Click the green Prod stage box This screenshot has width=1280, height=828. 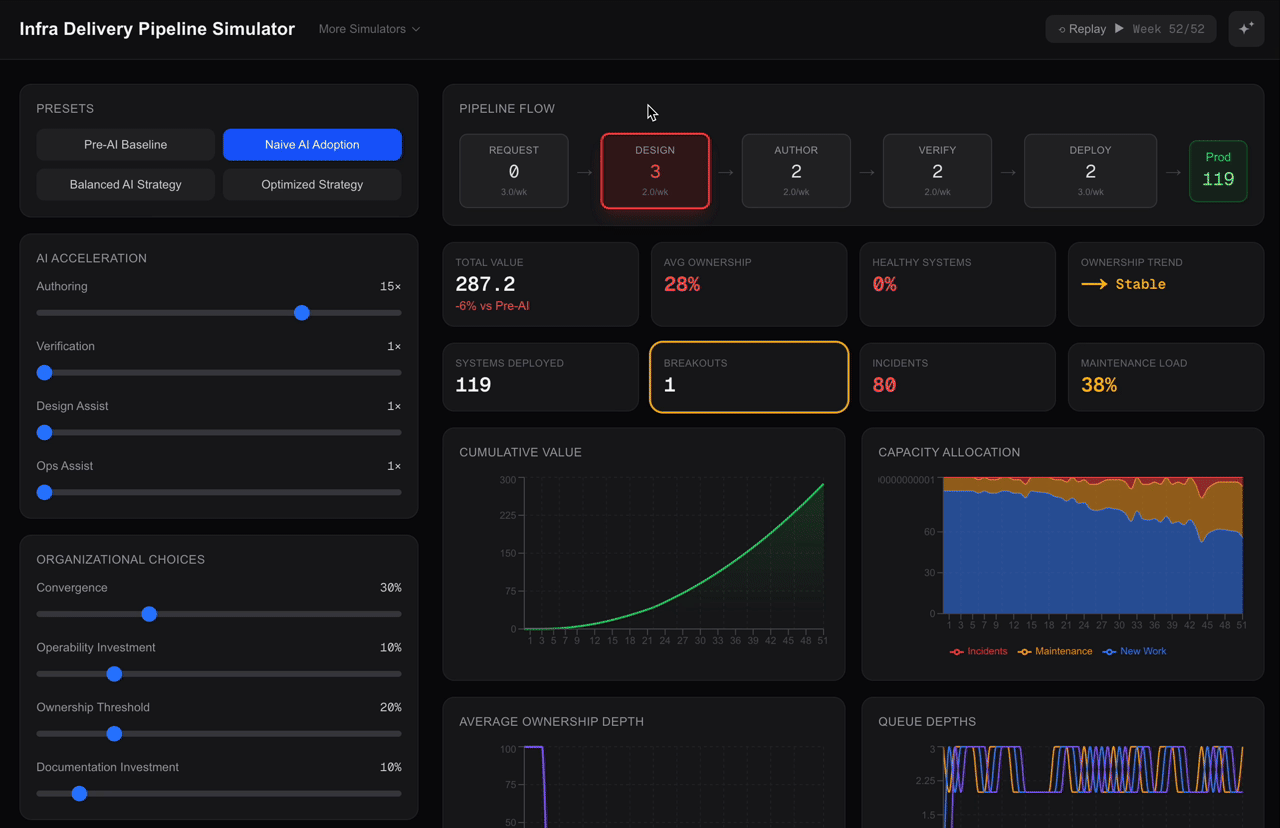coord(1217,171)
